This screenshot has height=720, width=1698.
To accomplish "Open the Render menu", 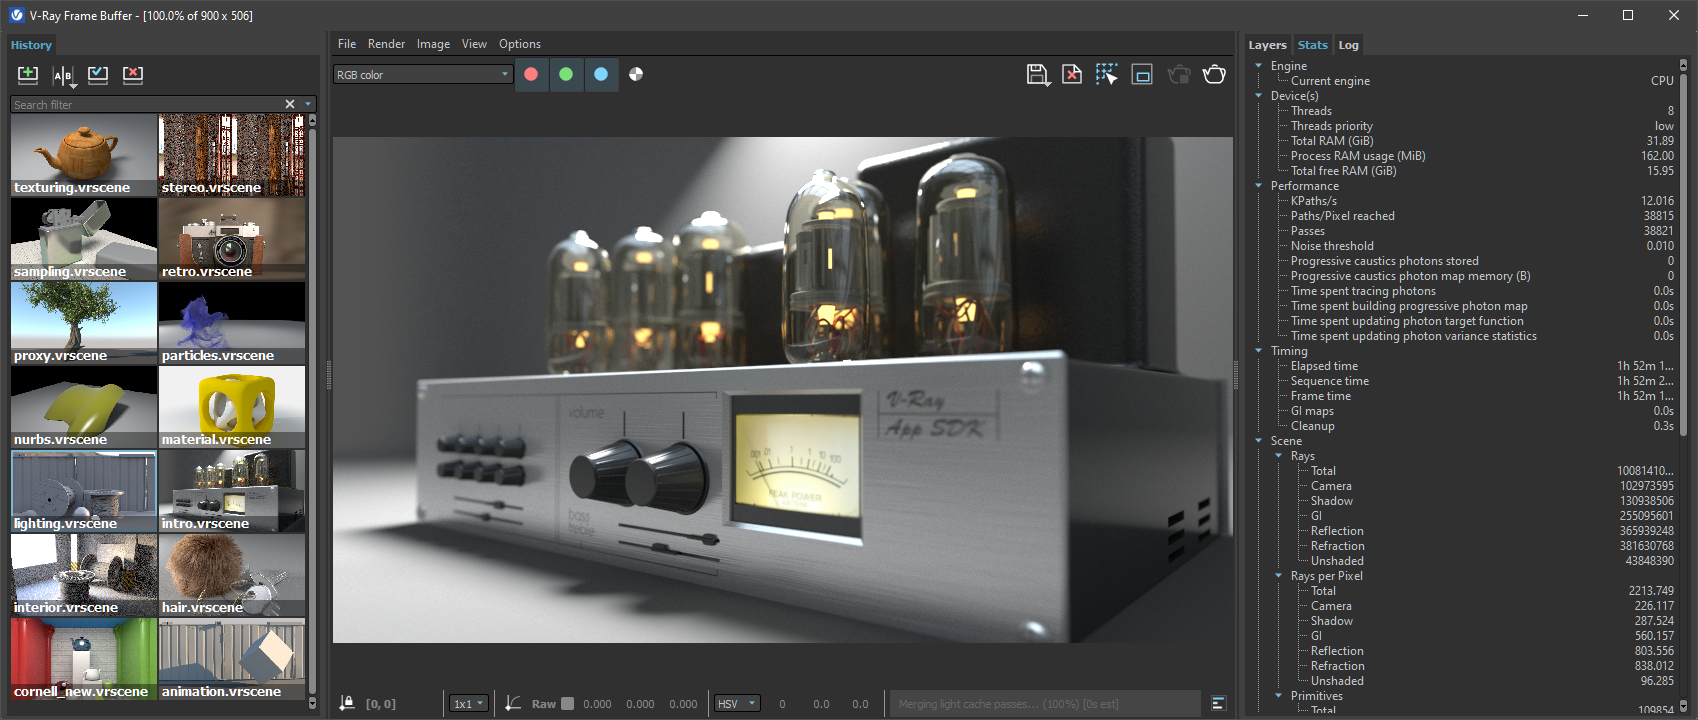I will click(x=386, y=44).
